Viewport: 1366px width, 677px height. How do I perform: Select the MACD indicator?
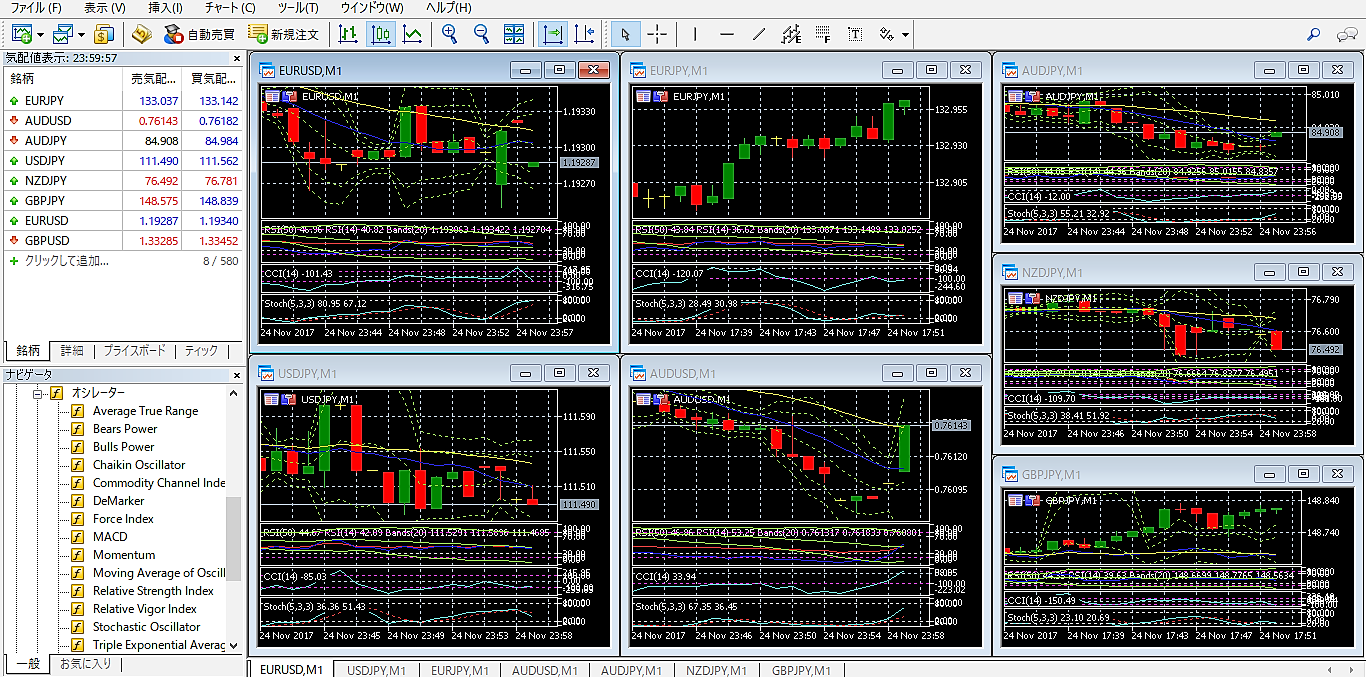tap(110, 537)
